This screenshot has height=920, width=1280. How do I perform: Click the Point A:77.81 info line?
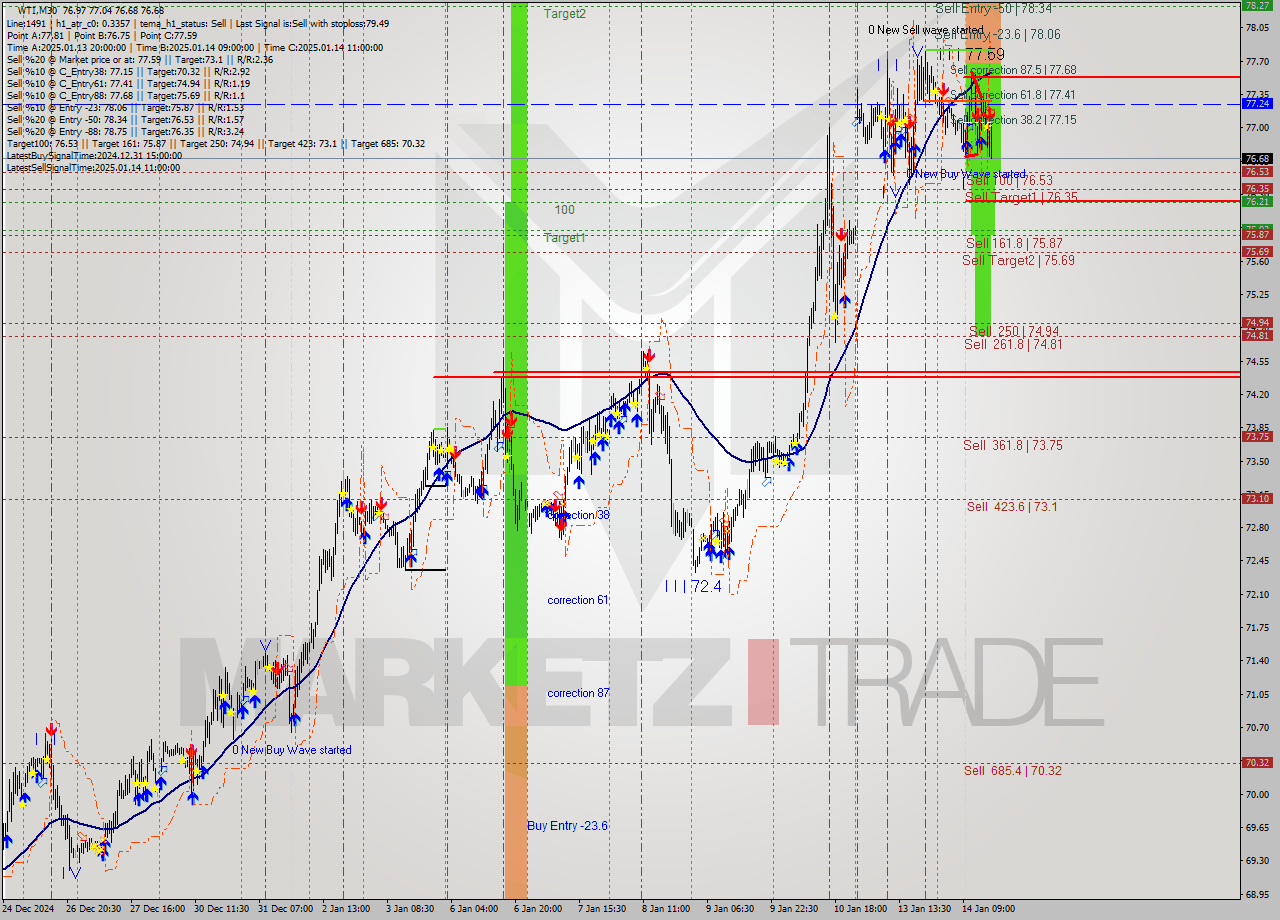coord(102,36)
